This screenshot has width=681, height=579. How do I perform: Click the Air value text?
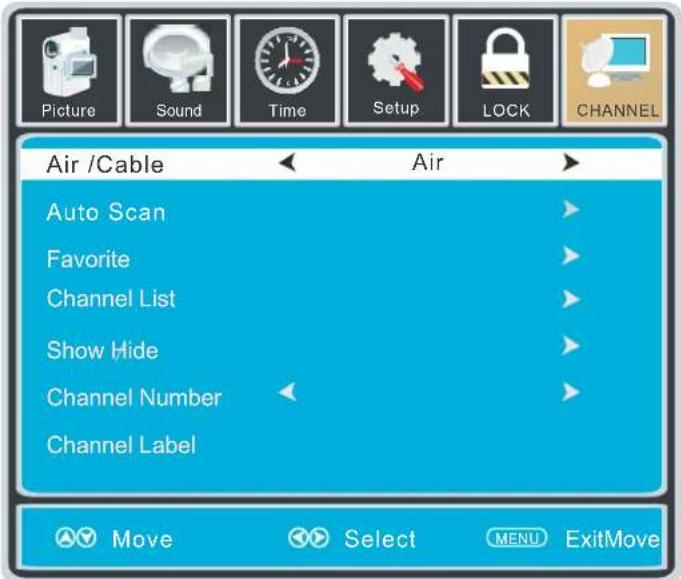428,162
